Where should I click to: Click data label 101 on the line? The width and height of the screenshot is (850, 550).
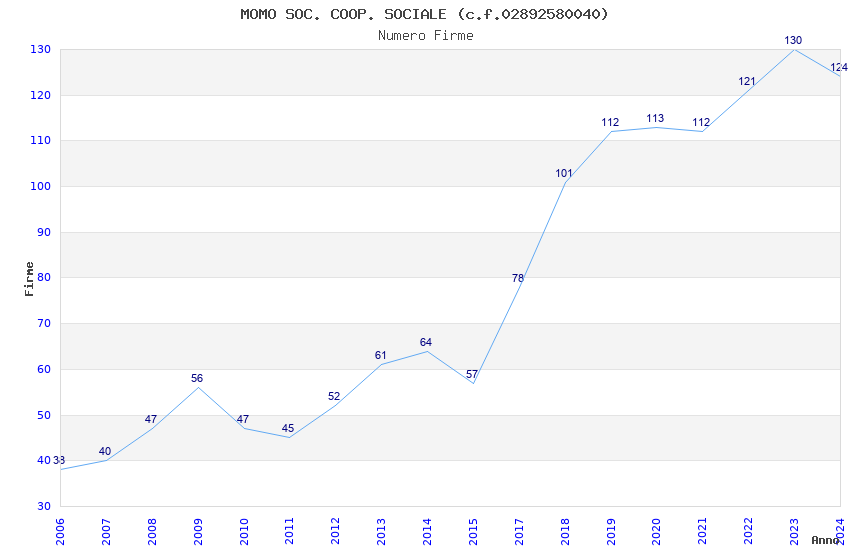(564, 173)
